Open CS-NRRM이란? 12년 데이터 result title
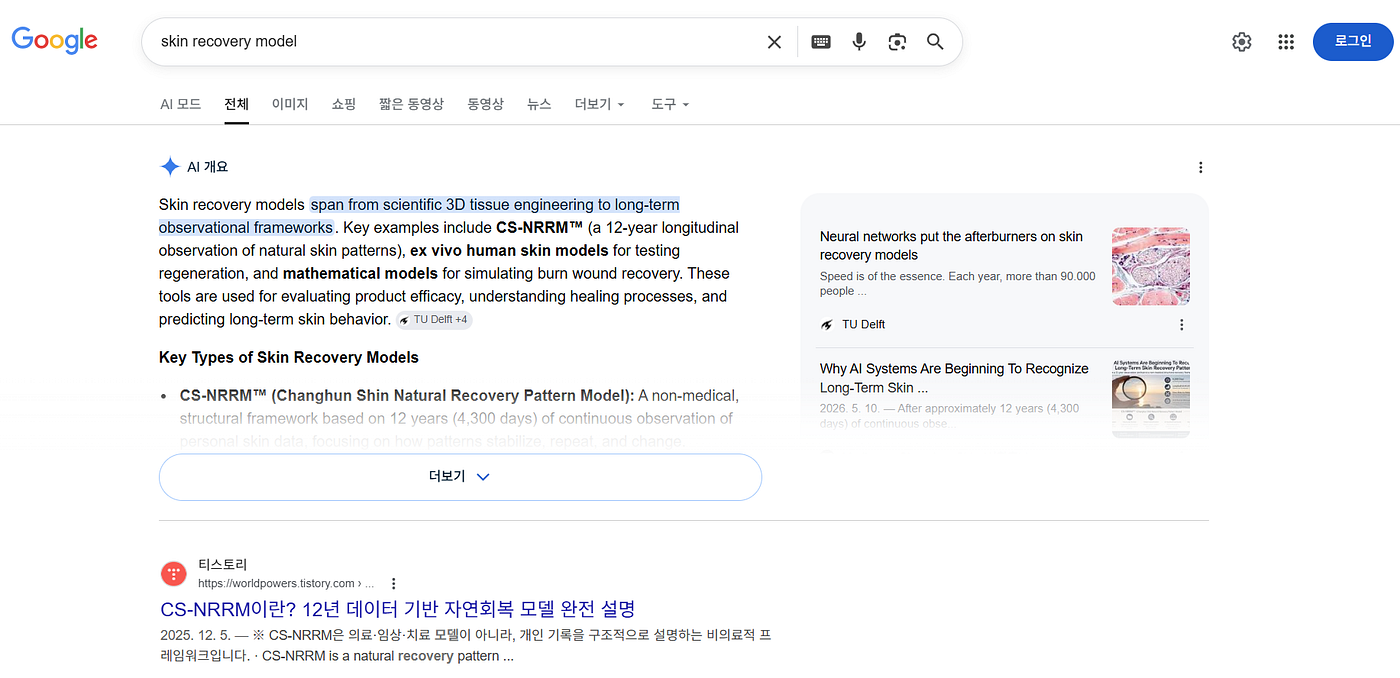The image size is (1400, 678). (397, 609)
